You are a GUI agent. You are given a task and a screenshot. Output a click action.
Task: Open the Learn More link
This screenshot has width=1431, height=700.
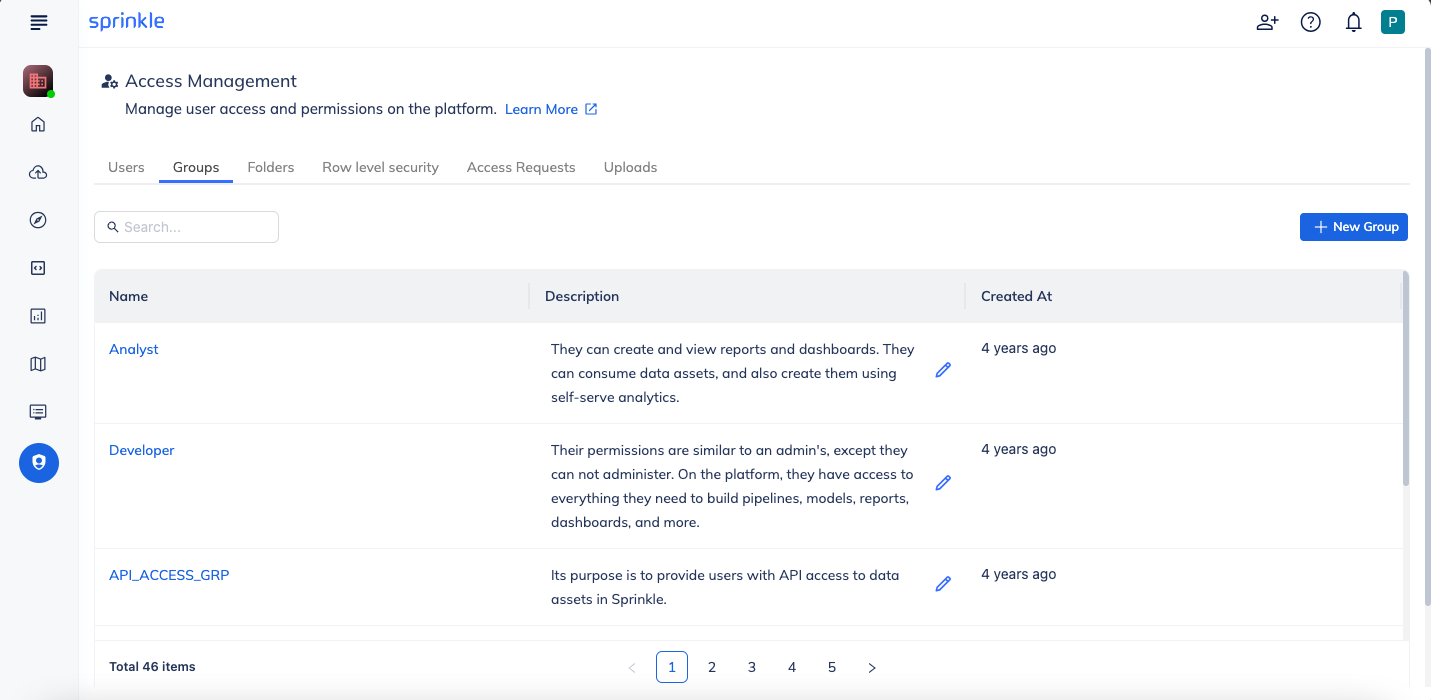pyautogui.click(x=551, y=109)
